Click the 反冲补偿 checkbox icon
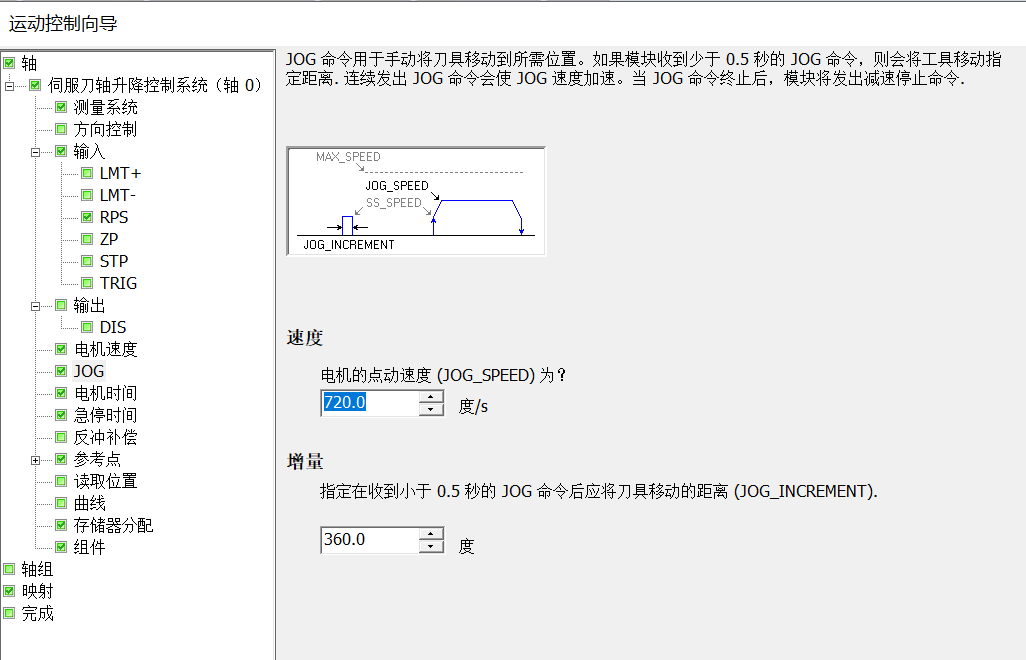The image size is (1026, 660). coord(61,437)
